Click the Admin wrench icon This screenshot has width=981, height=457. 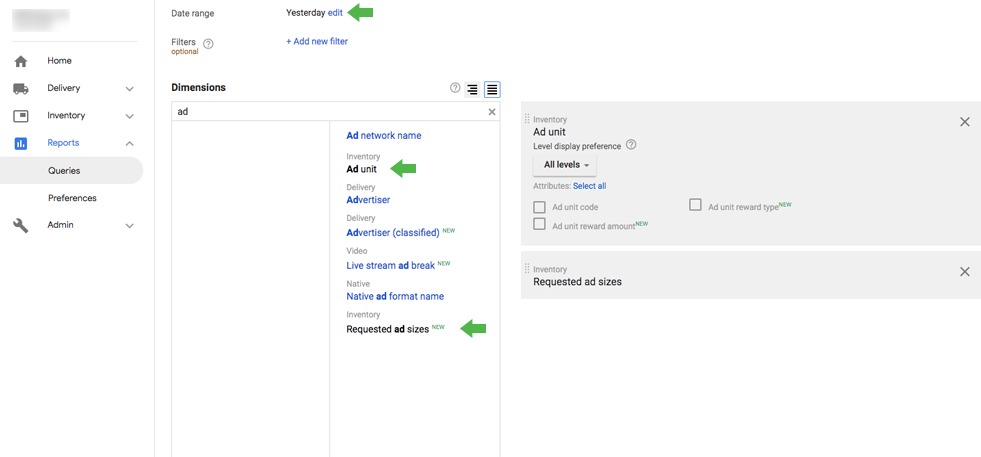point(21,225)
